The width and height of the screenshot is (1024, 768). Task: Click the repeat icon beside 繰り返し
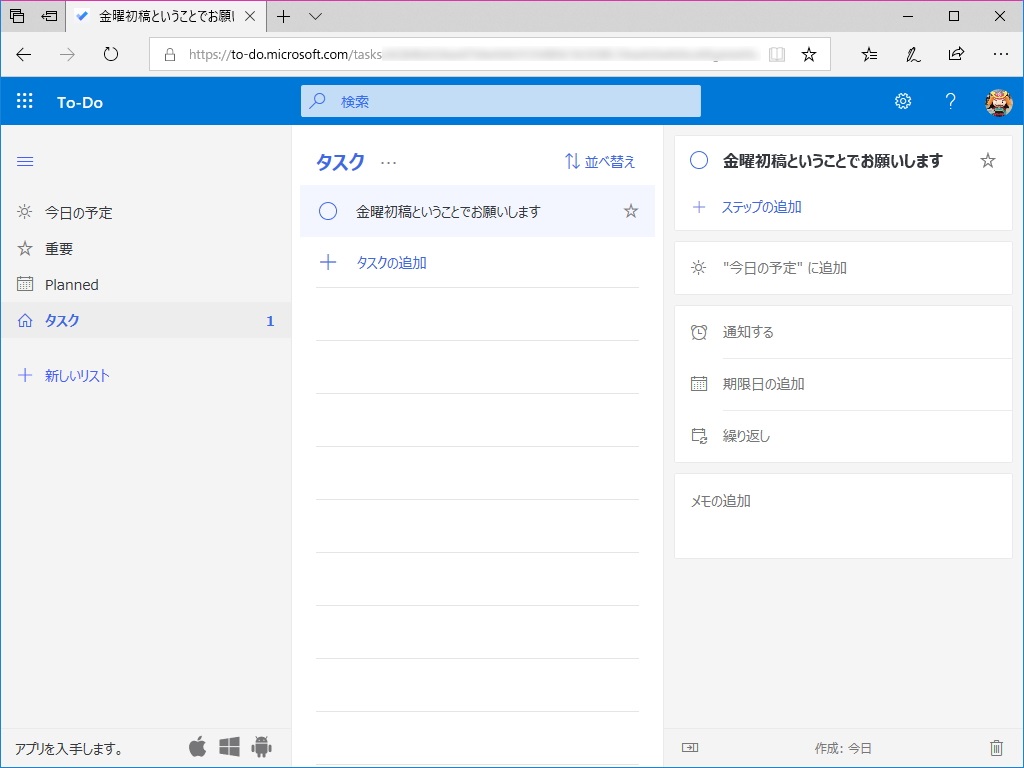(697, 436)
